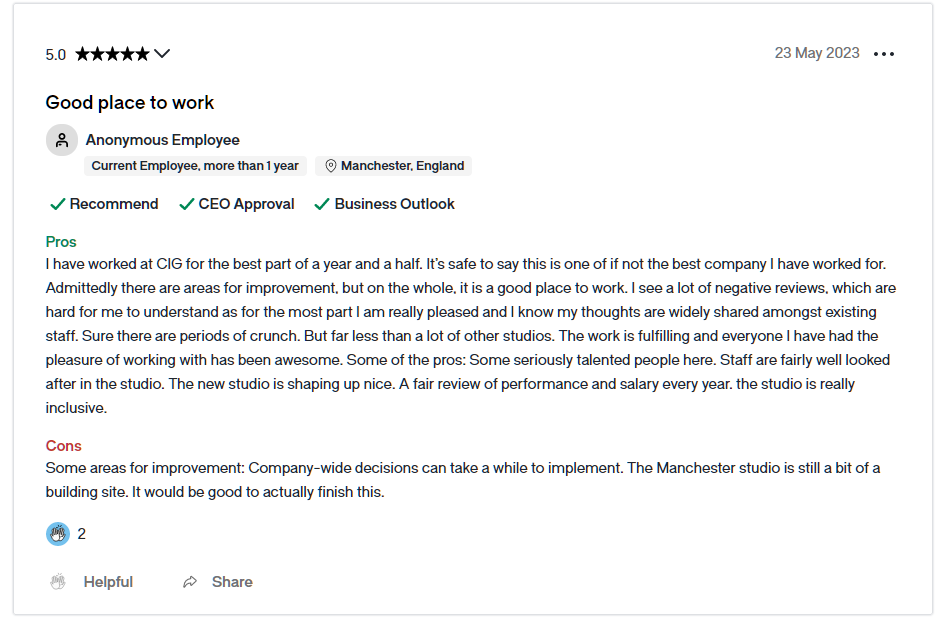
Task: Click the five-star rating icons
Action: tap(112, 54)
